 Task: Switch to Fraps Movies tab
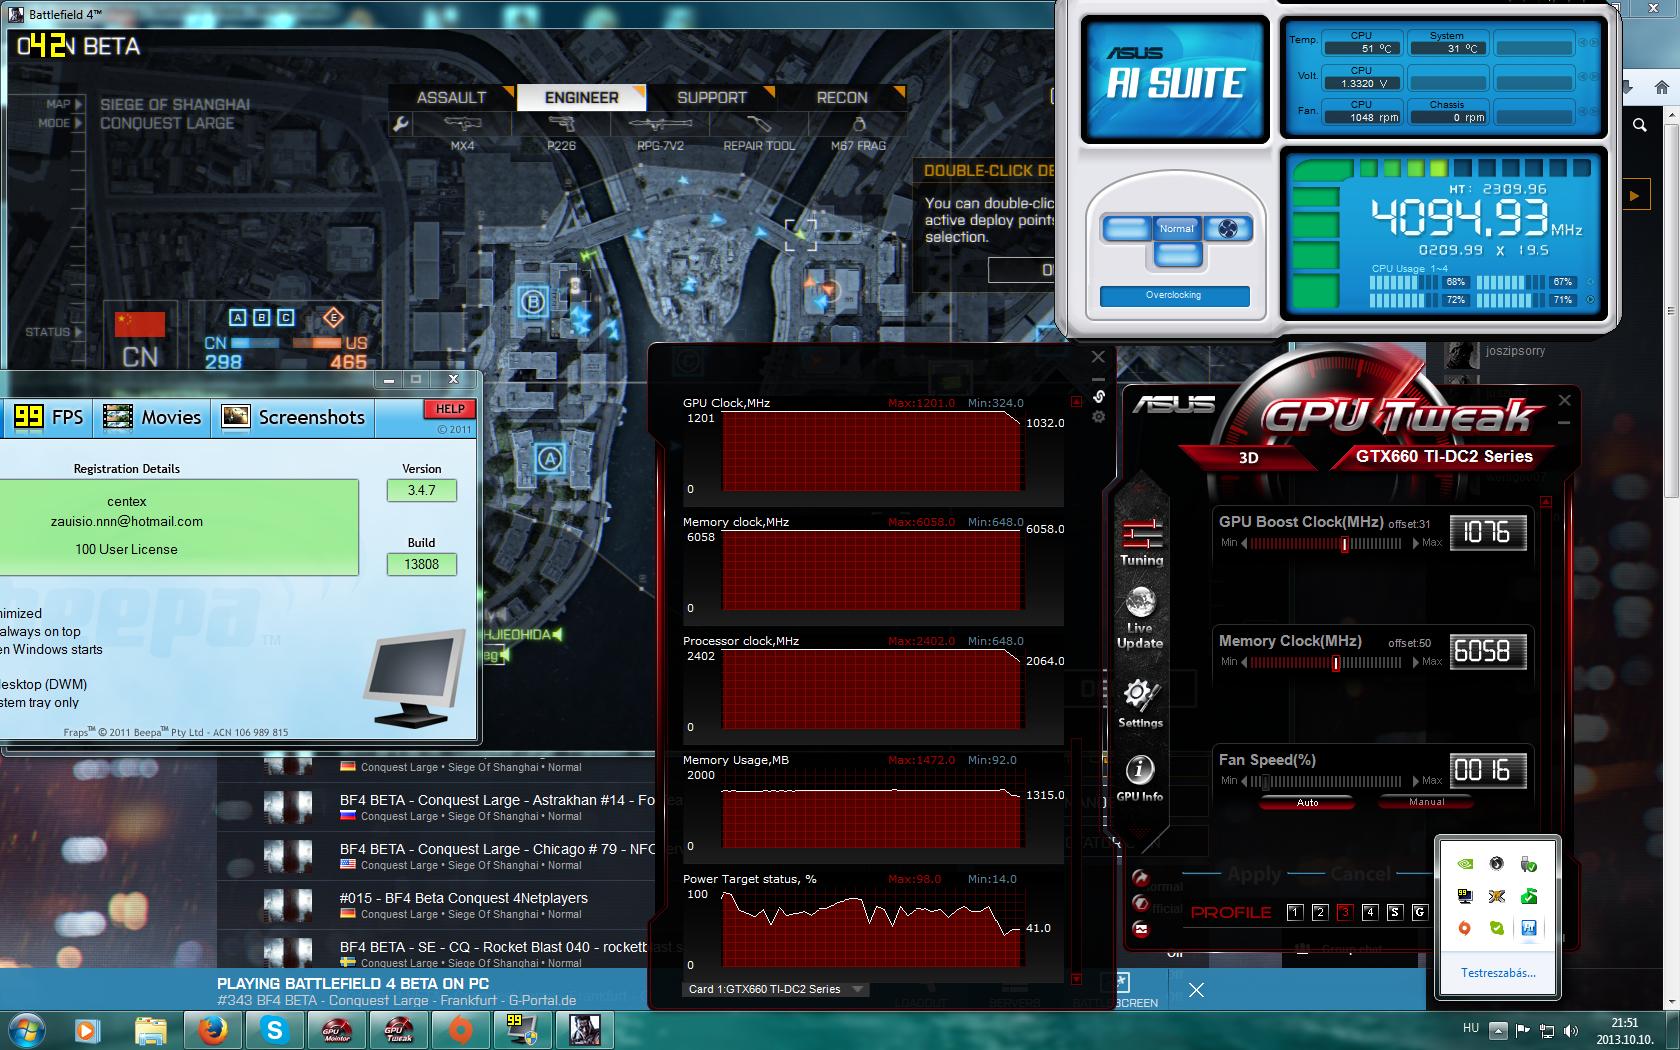[x=152, y=417]
